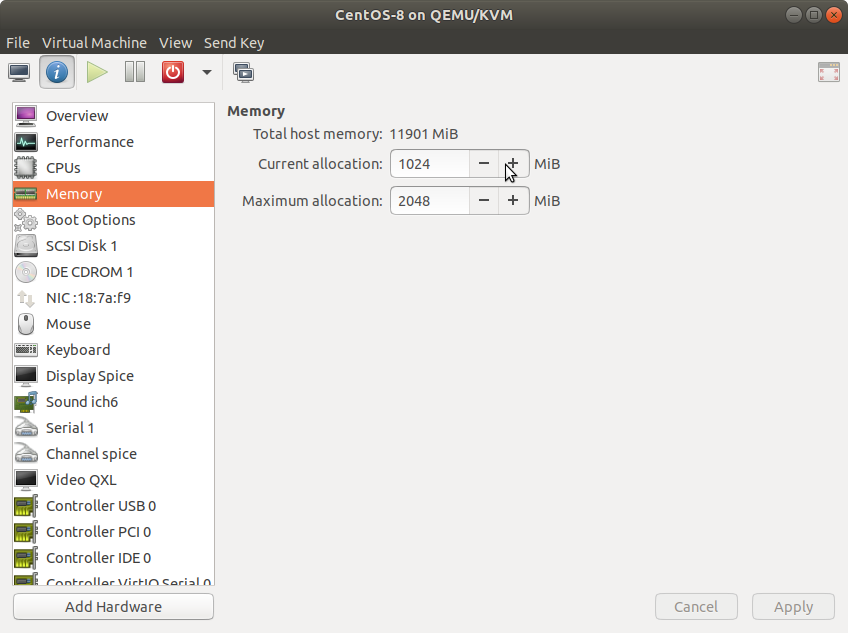
Task: Select Overview in hardware list
Action: 114,116
